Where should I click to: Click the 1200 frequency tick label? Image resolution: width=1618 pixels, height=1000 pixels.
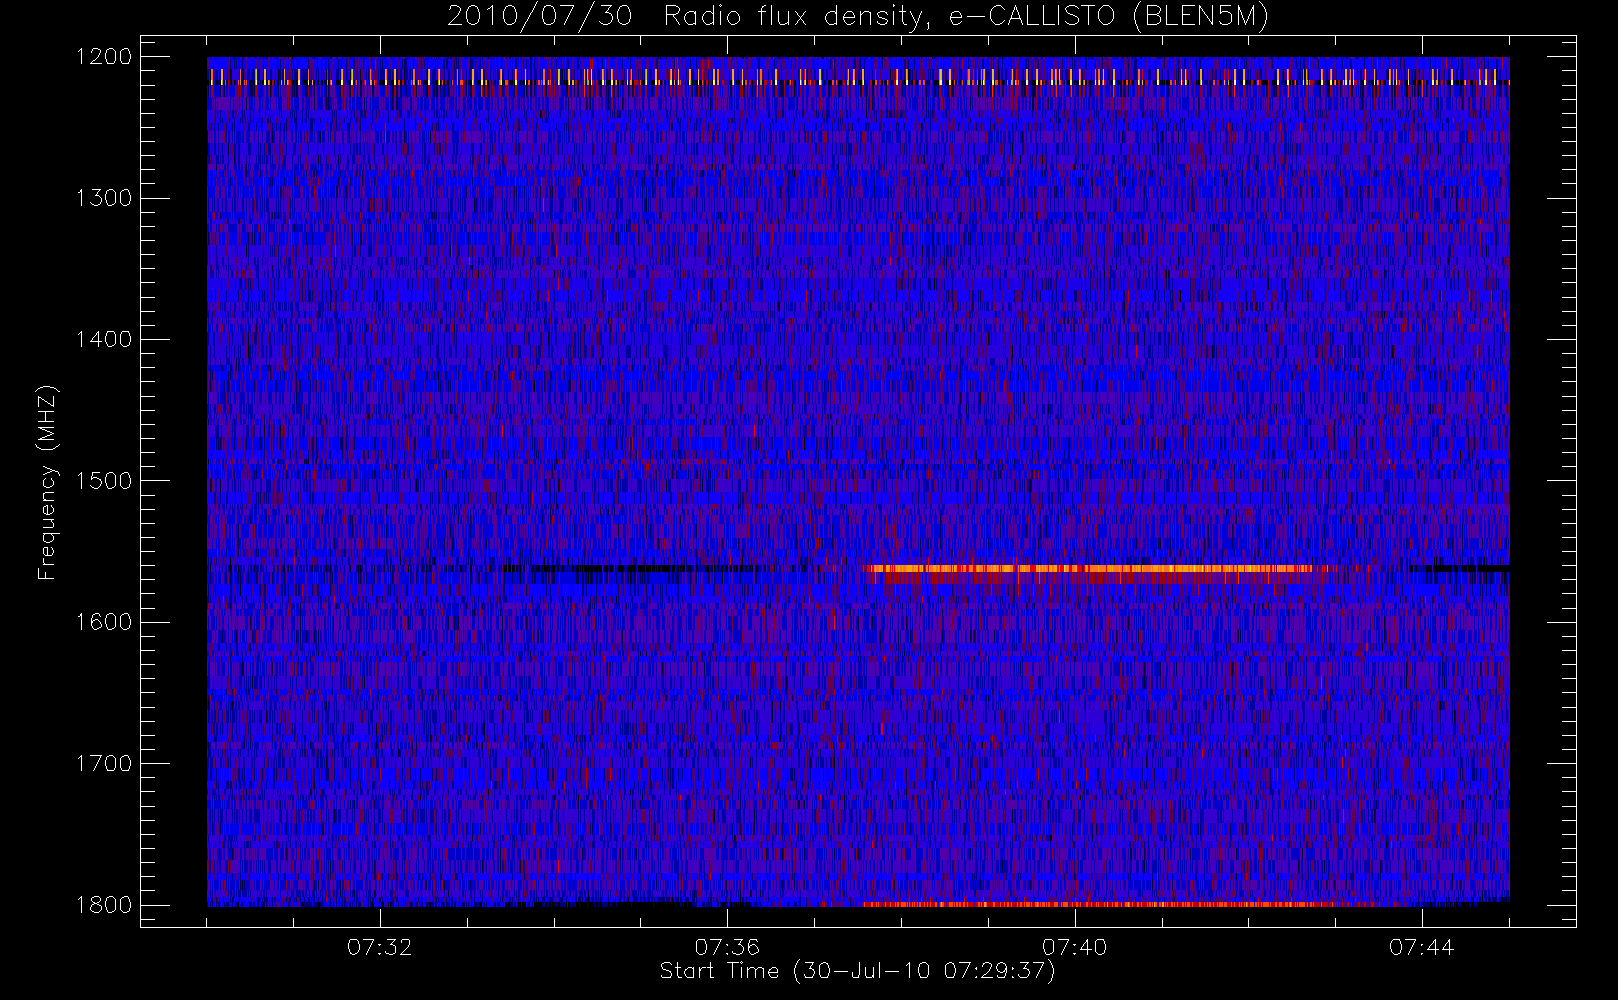pos(104,57)
